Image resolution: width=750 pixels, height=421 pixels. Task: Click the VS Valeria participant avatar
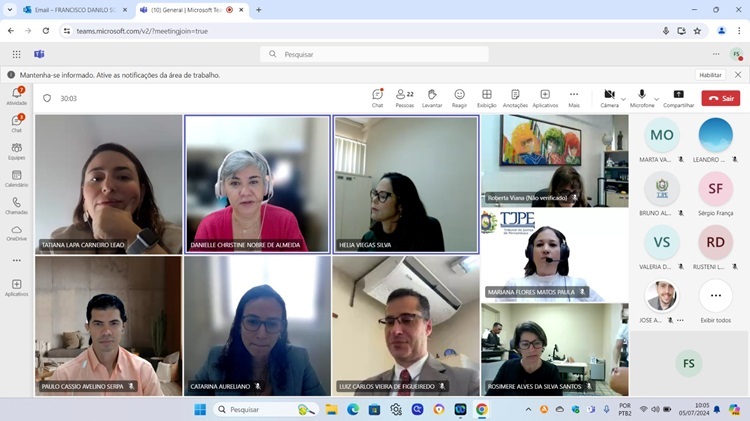click(x=662, y=242)
